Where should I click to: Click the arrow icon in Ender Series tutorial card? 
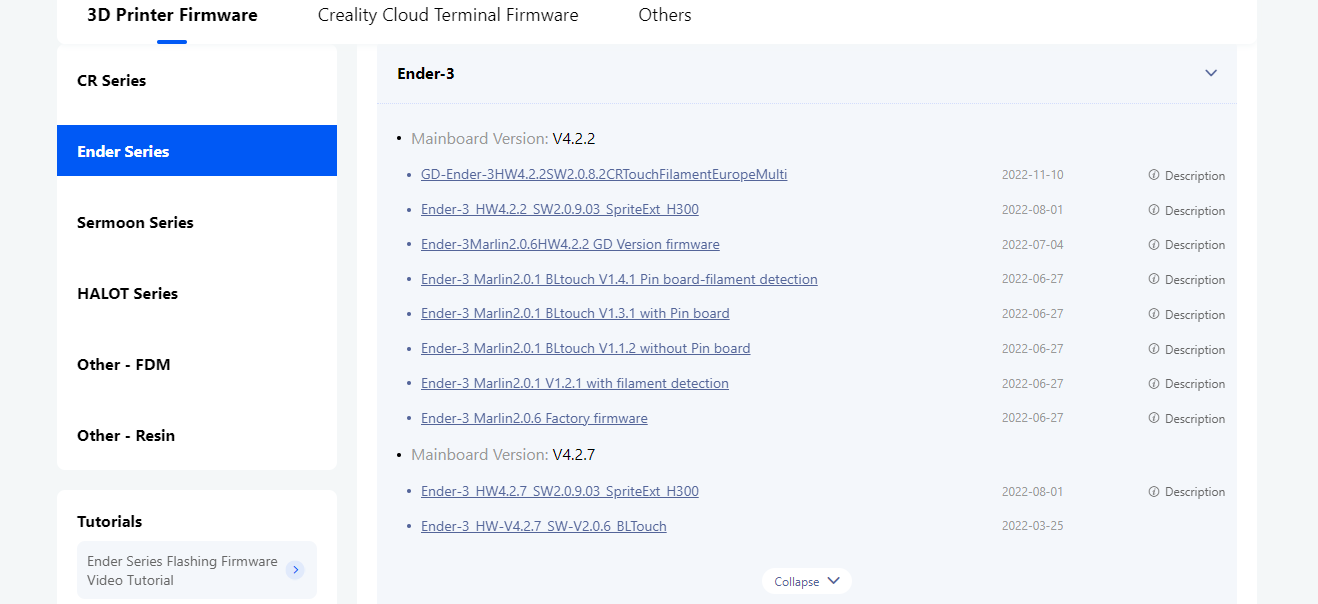[295, 570]
